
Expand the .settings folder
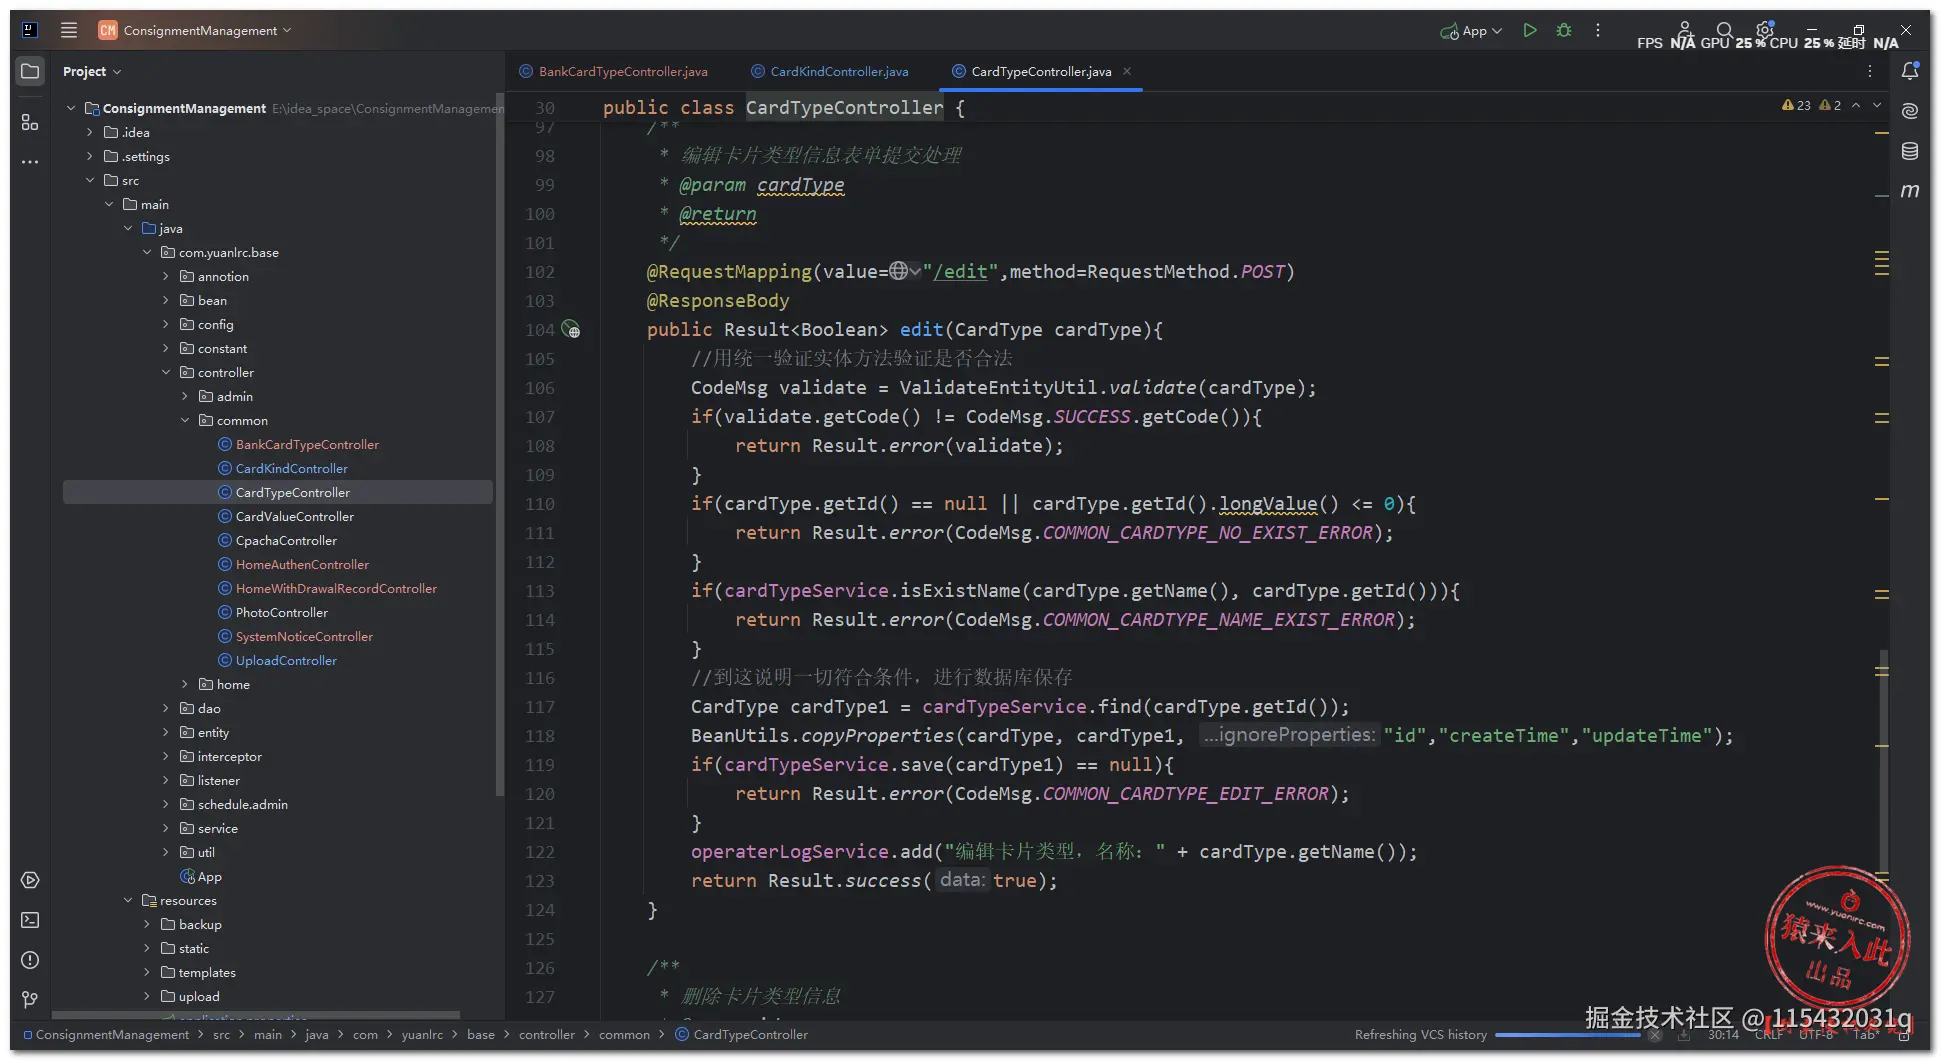click(90, 156)
